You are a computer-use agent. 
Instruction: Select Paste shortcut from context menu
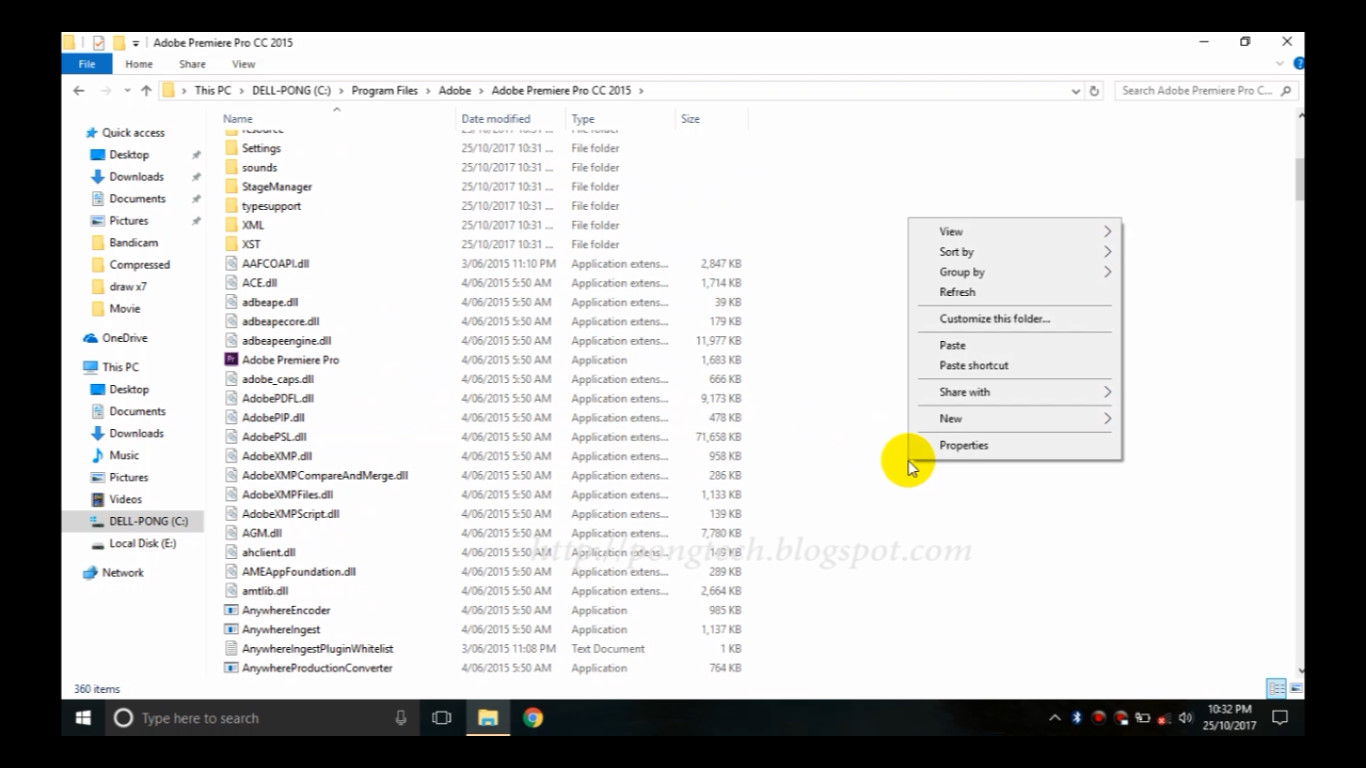tap(1015, 365)
